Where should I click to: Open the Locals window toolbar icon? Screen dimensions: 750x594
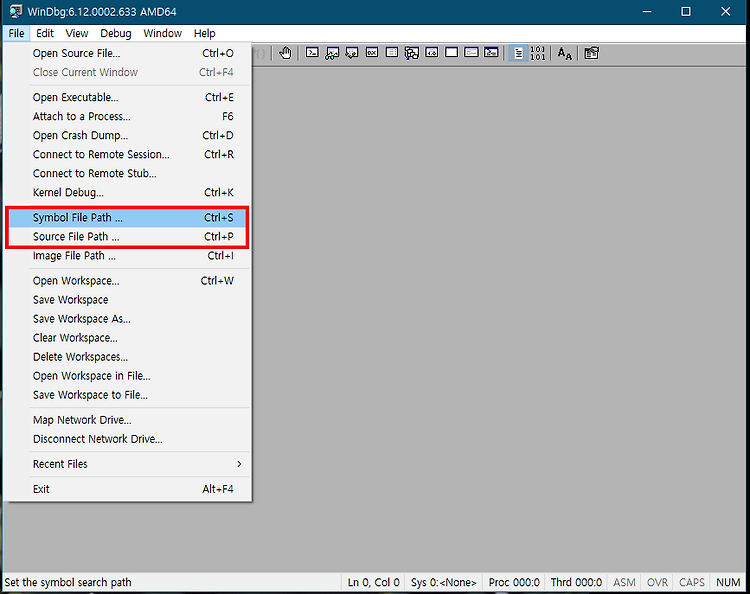pyautogui.click(x=352, y=53)
